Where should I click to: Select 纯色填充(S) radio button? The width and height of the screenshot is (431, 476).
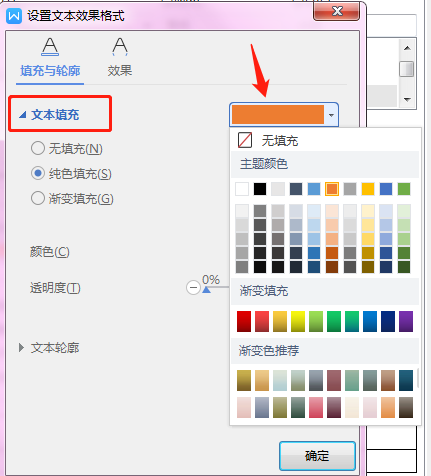[x=38, y=173]
